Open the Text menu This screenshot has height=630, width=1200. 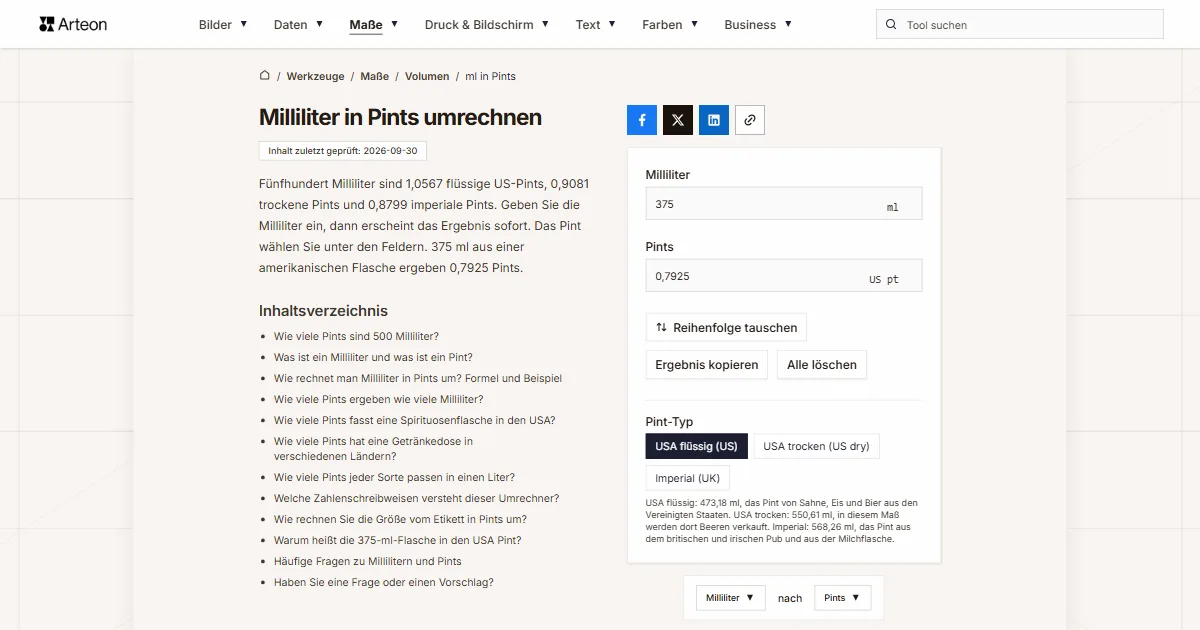click(x=596, y=25)
